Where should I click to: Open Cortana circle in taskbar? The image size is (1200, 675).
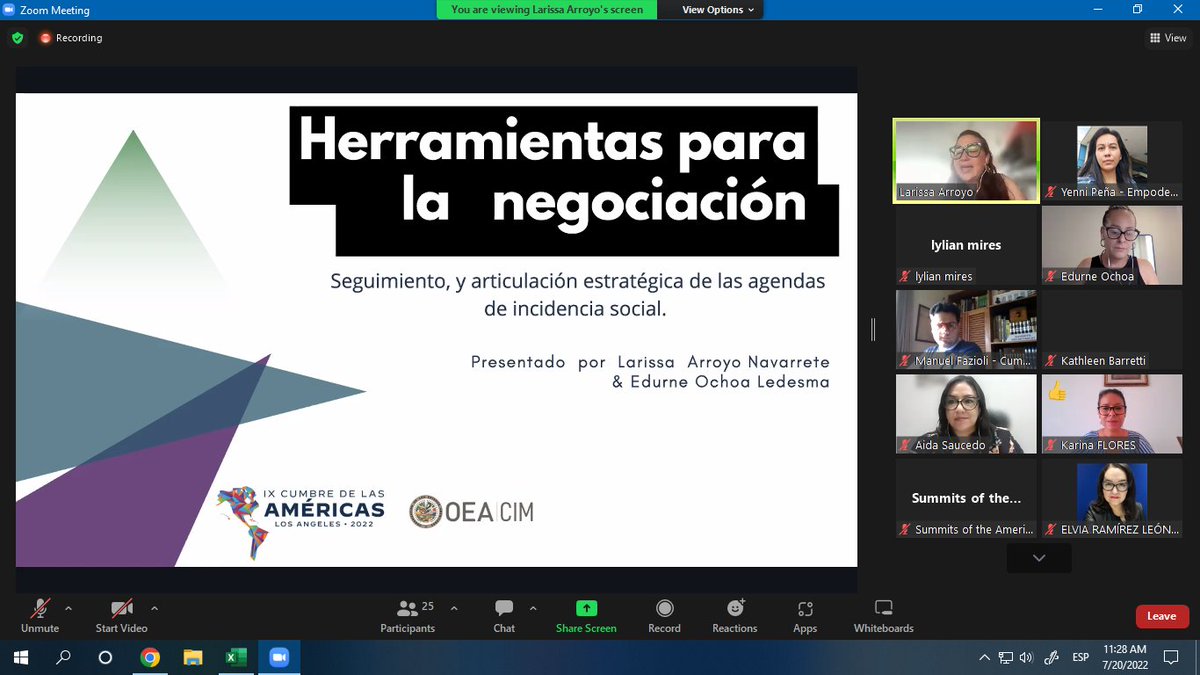(x=106, y=657)
